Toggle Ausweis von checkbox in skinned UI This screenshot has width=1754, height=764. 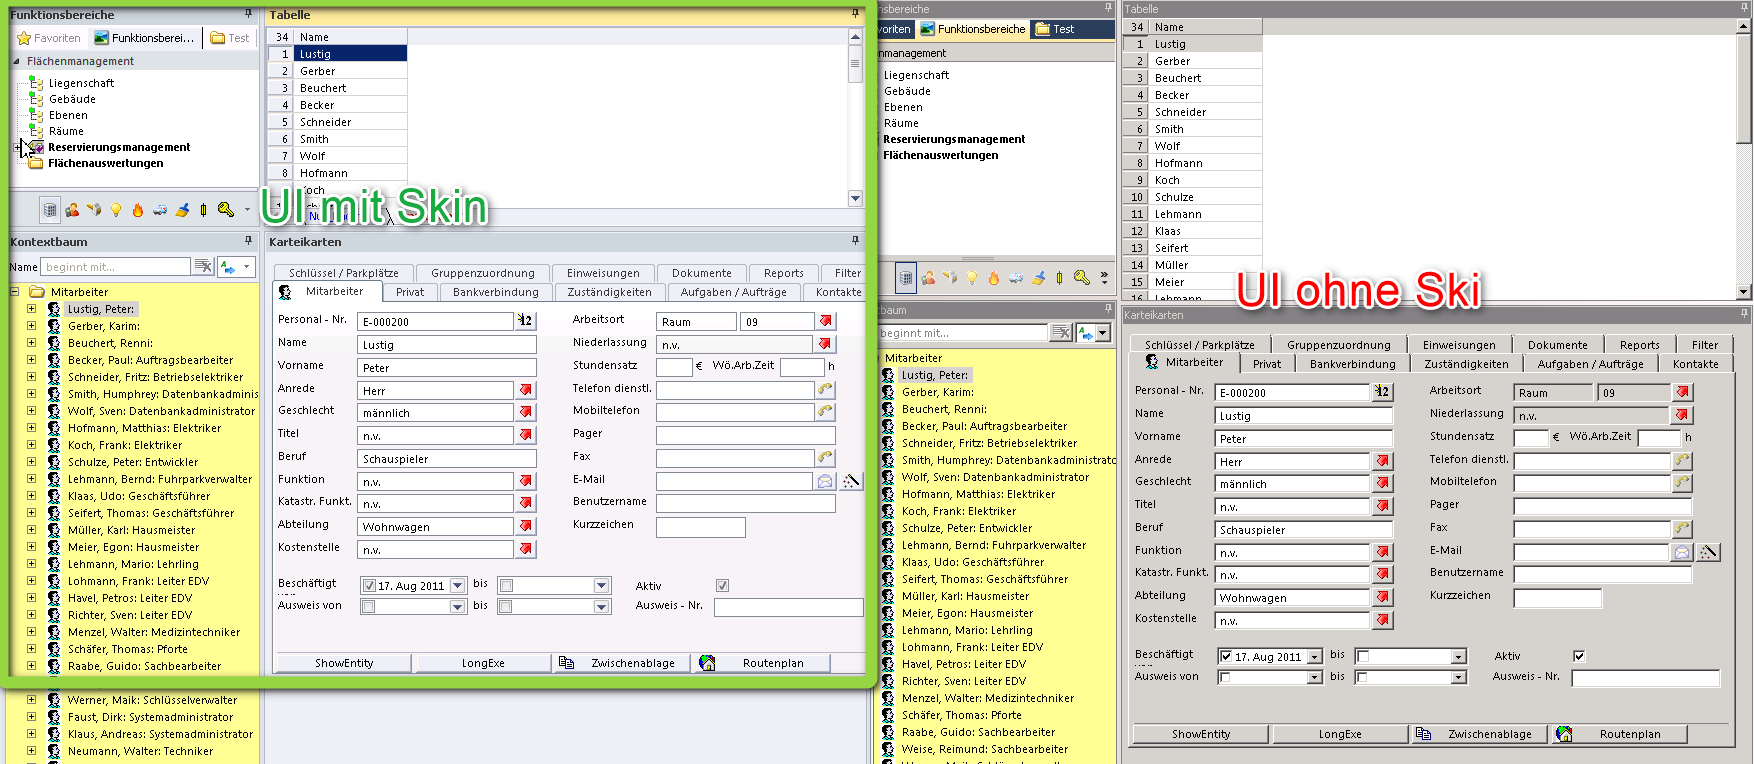369,607
